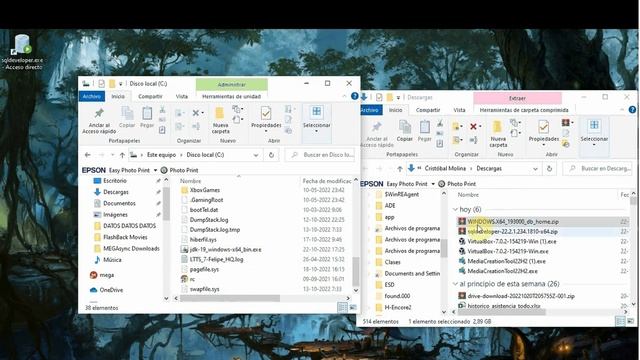Collapse the hoy (6) group

pos(455,209)
